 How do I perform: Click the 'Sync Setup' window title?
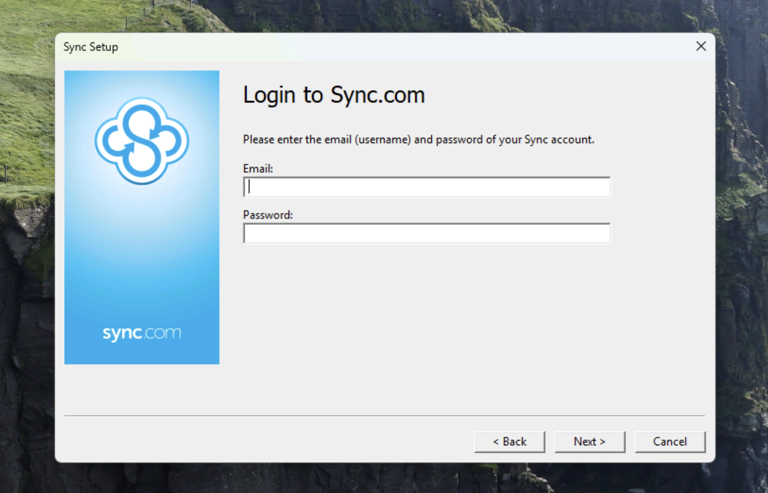(x=91, y=47)
